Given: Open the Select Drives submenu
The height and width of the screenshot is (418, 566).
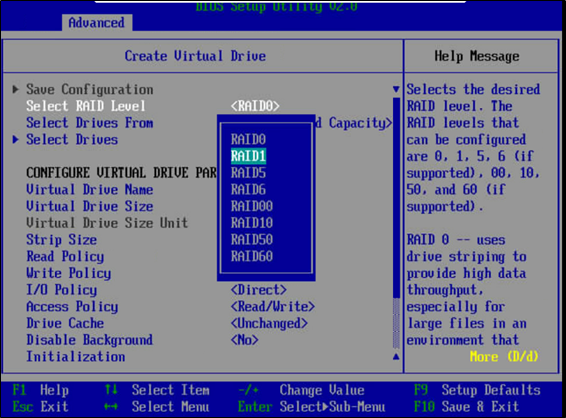Looking at the screenshot, I should 72,139.
